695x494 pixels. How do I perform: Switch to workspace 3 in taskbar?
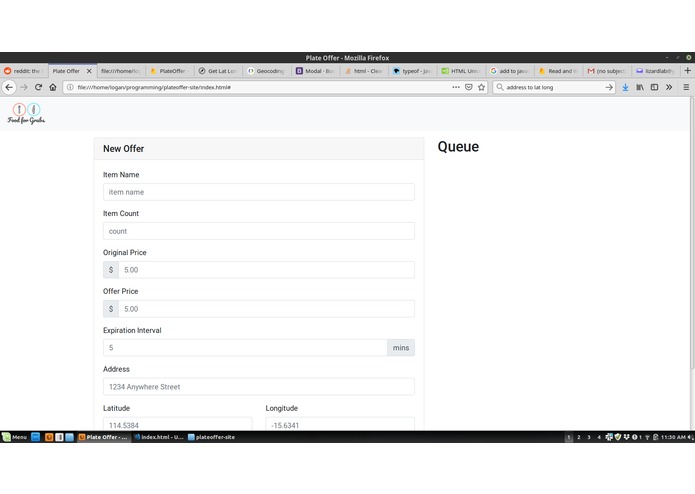(589, 437)
